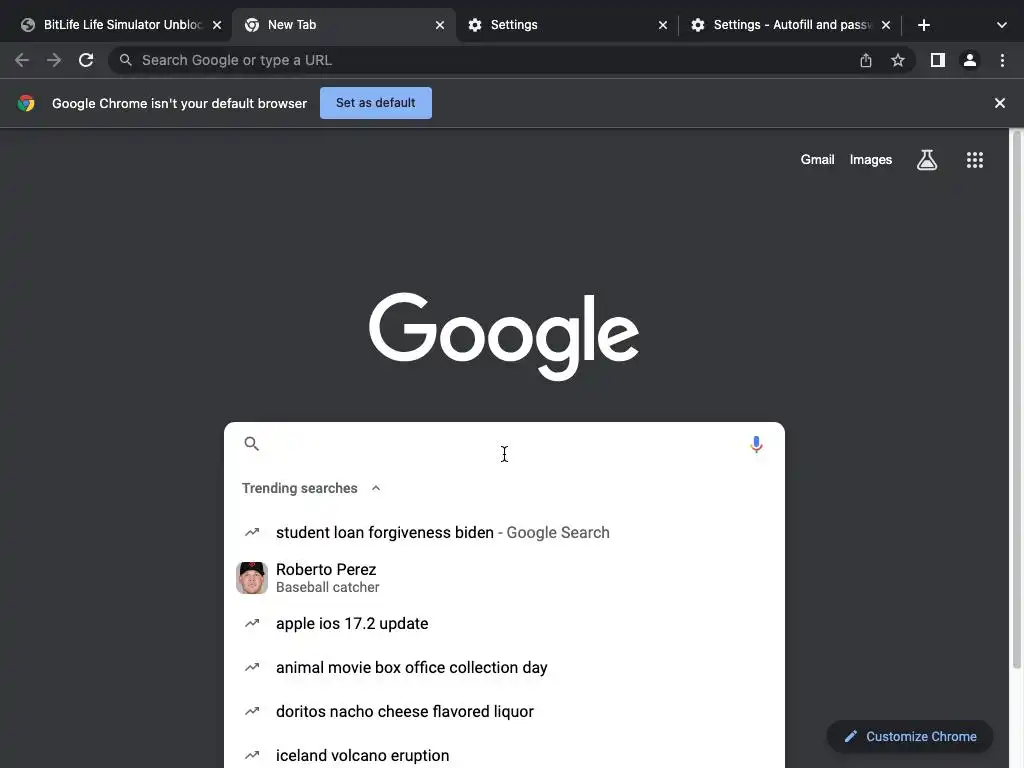
Task: Open the Google apps grid
Action: (x=974, y=159)
